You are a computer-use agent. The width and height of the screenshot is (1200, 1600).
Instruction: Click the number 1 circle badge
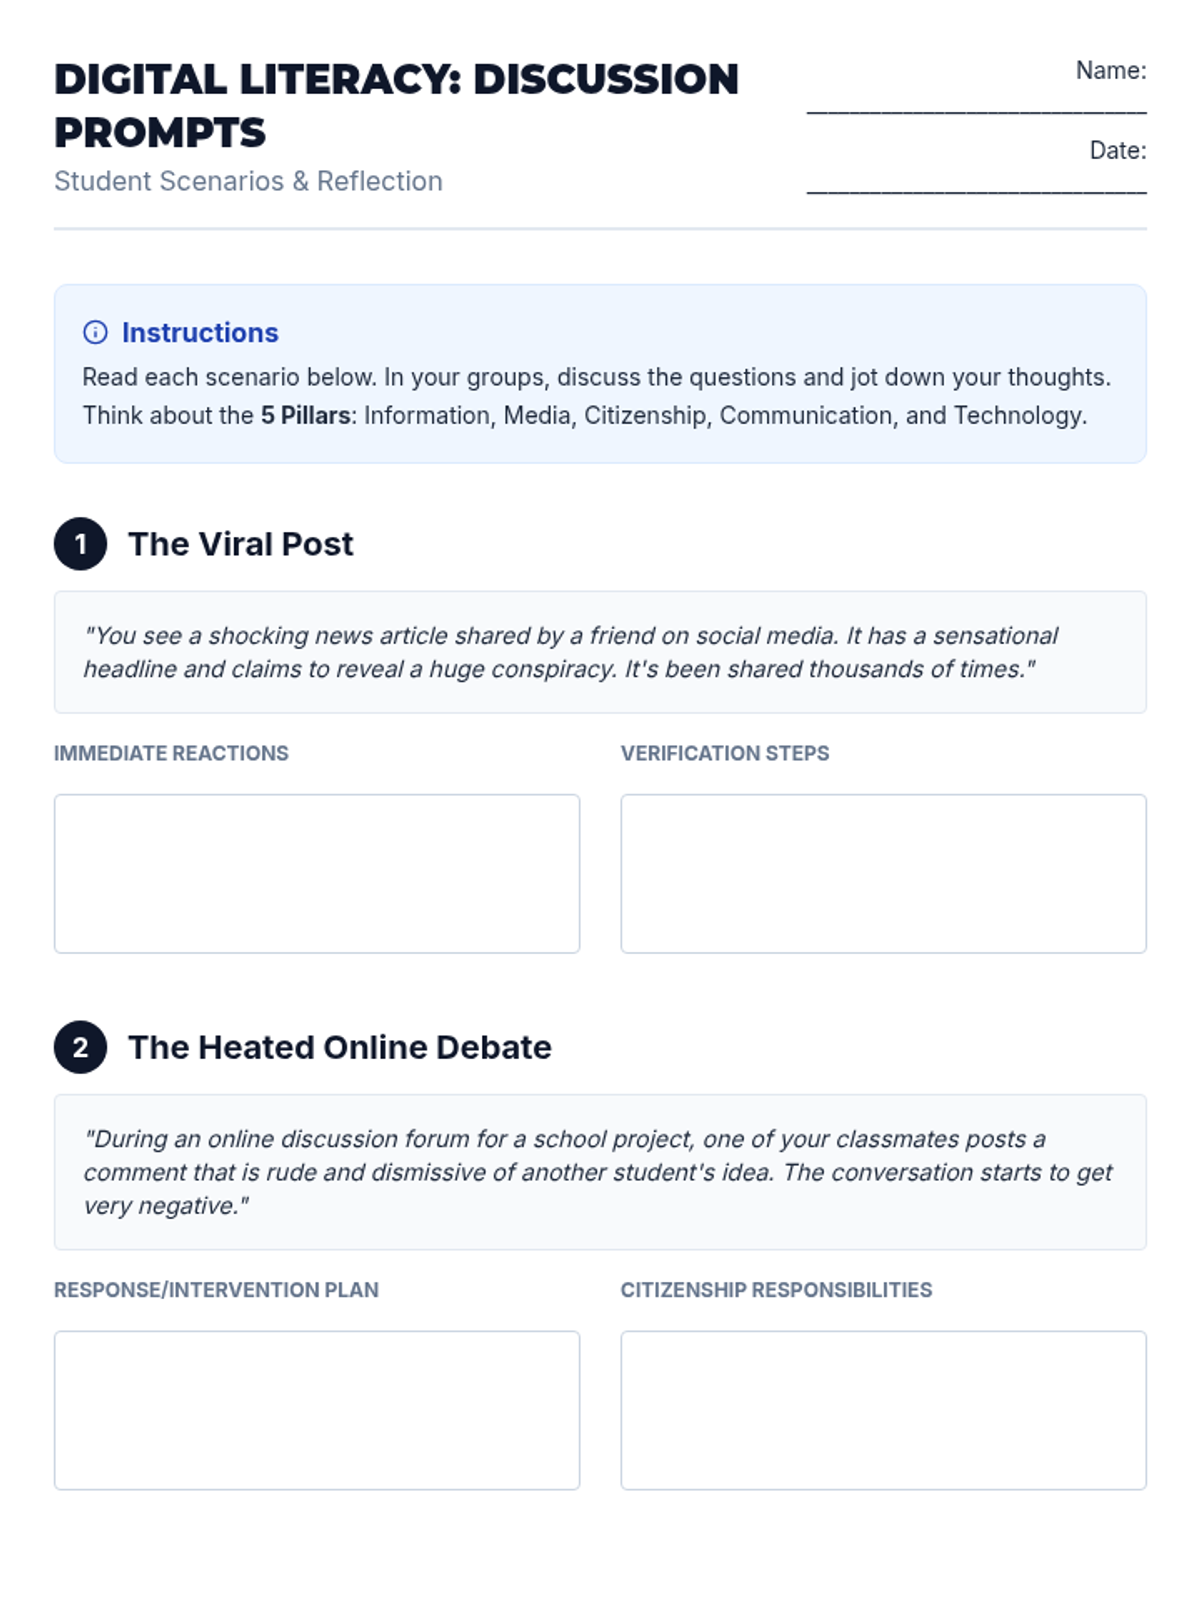80,544
